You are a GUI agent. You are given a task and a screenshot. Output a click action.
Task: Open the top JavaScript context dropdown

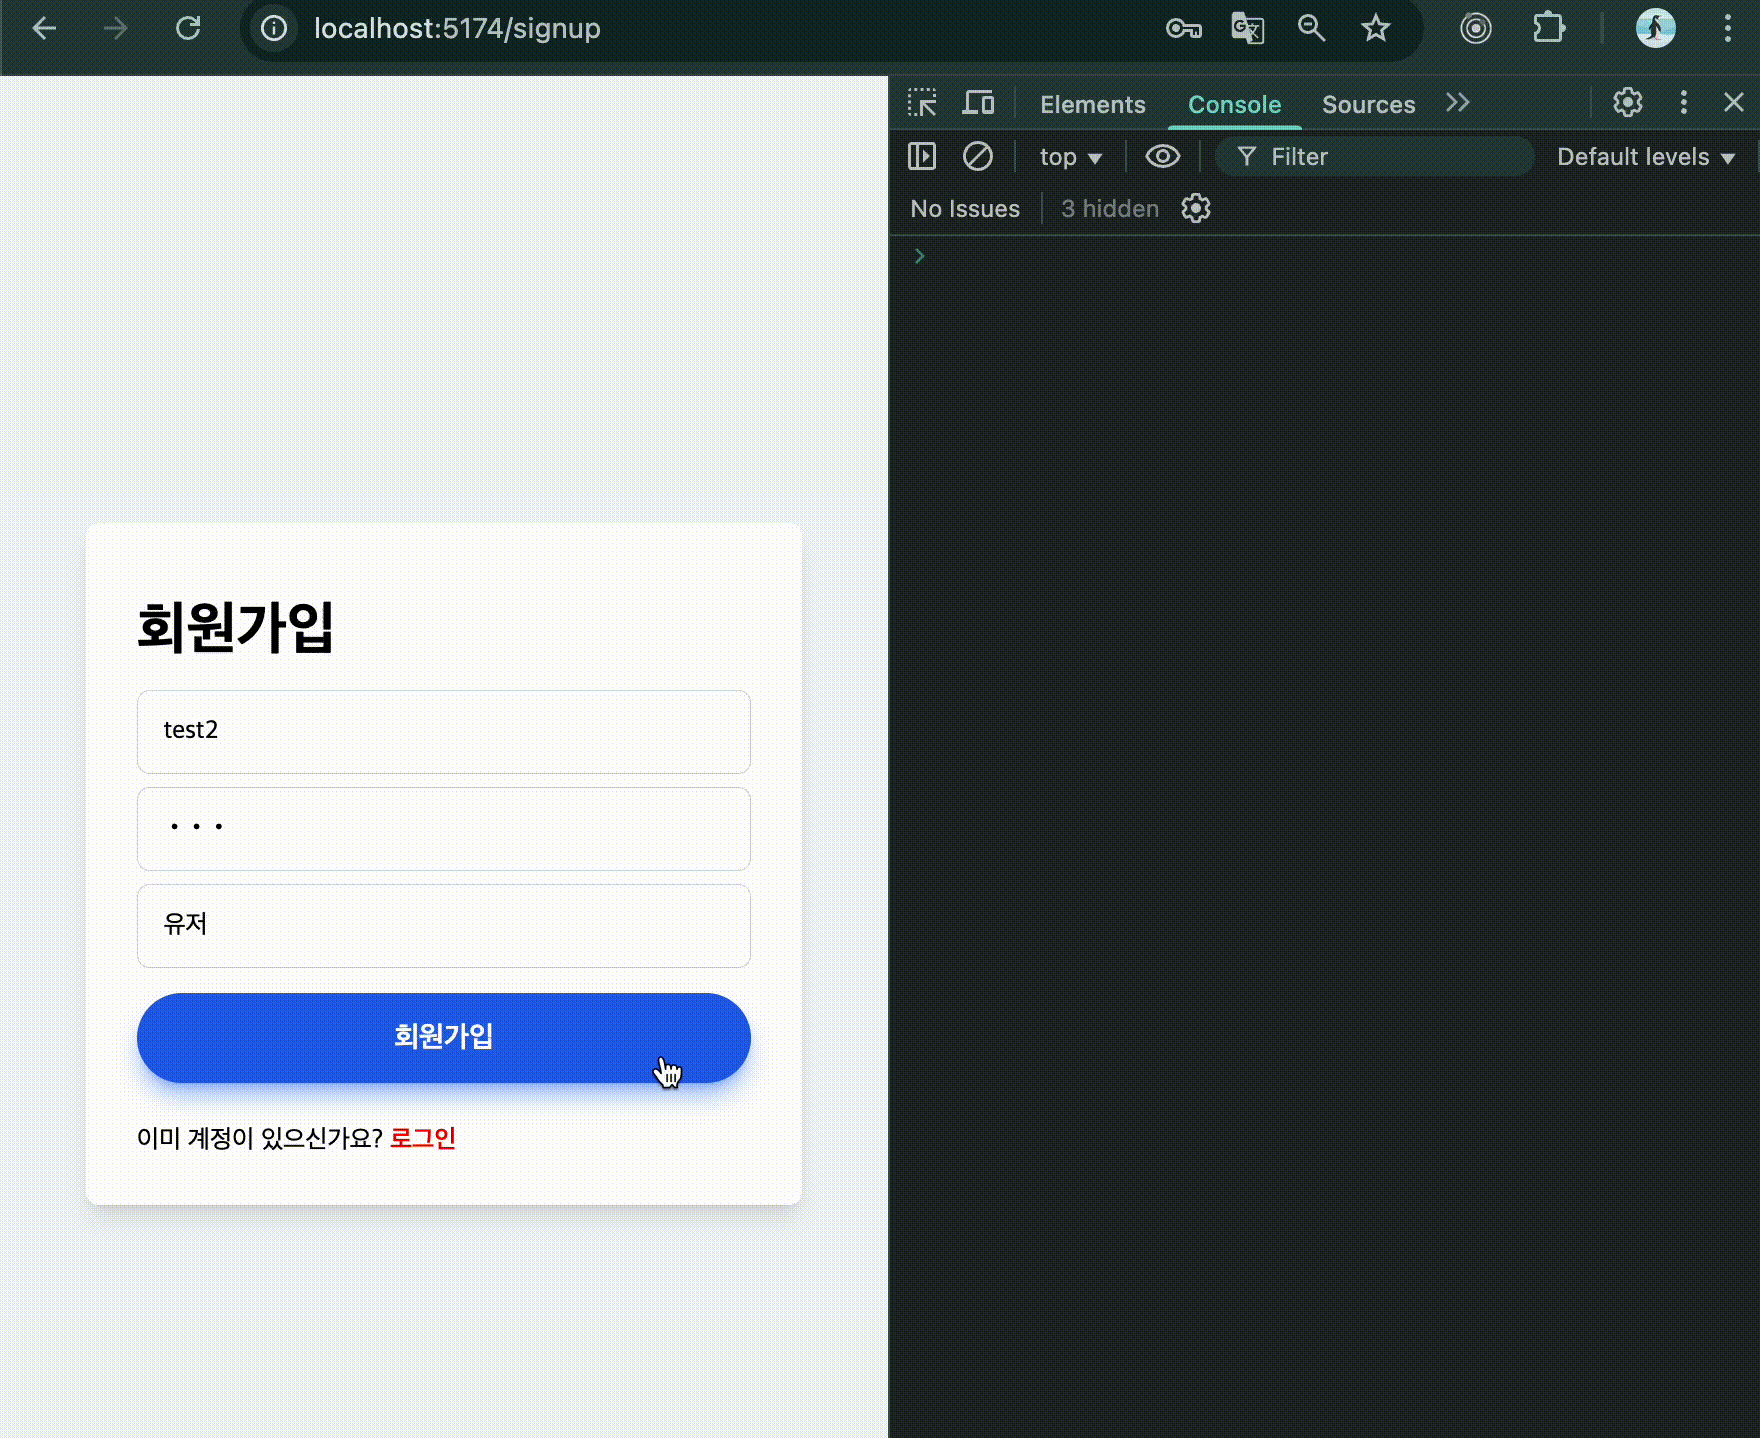[x=1071, y=157]
